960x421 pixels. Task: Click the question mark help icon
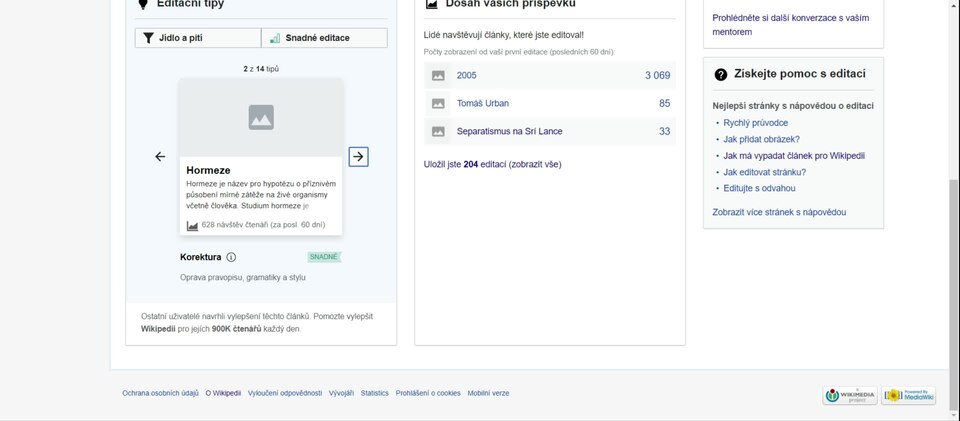(x=721, y=75)
